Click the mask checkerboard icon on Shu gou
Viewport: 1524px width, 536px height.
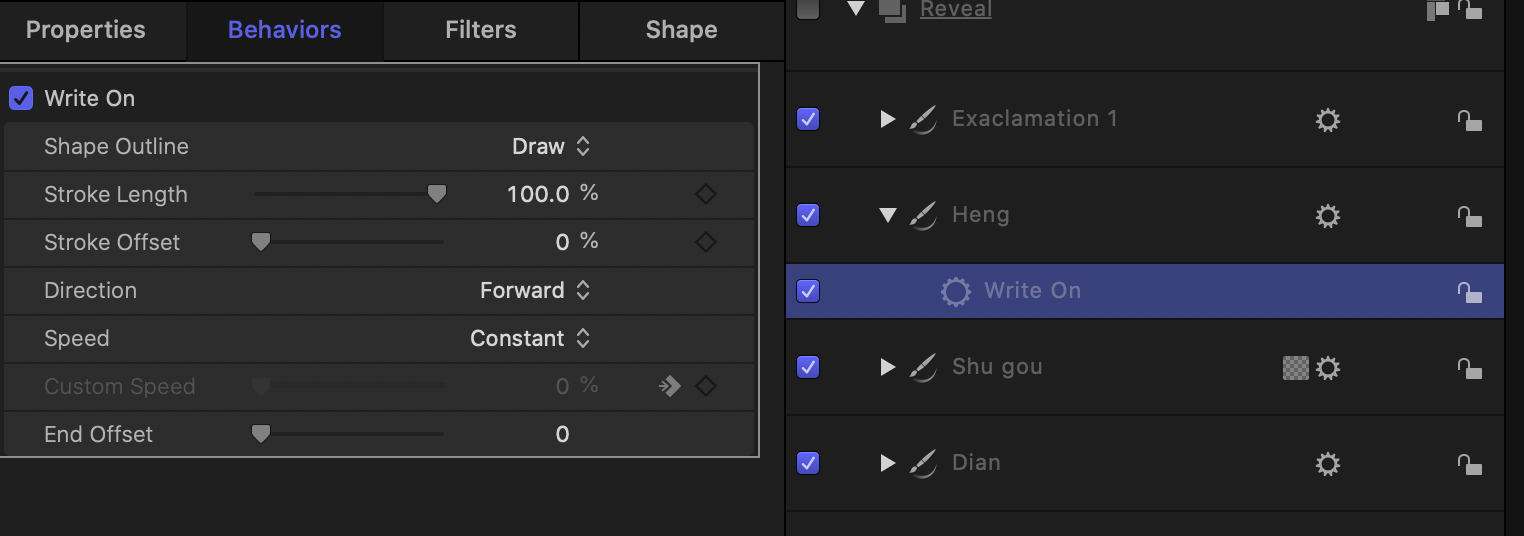(x=1295, y=368)
